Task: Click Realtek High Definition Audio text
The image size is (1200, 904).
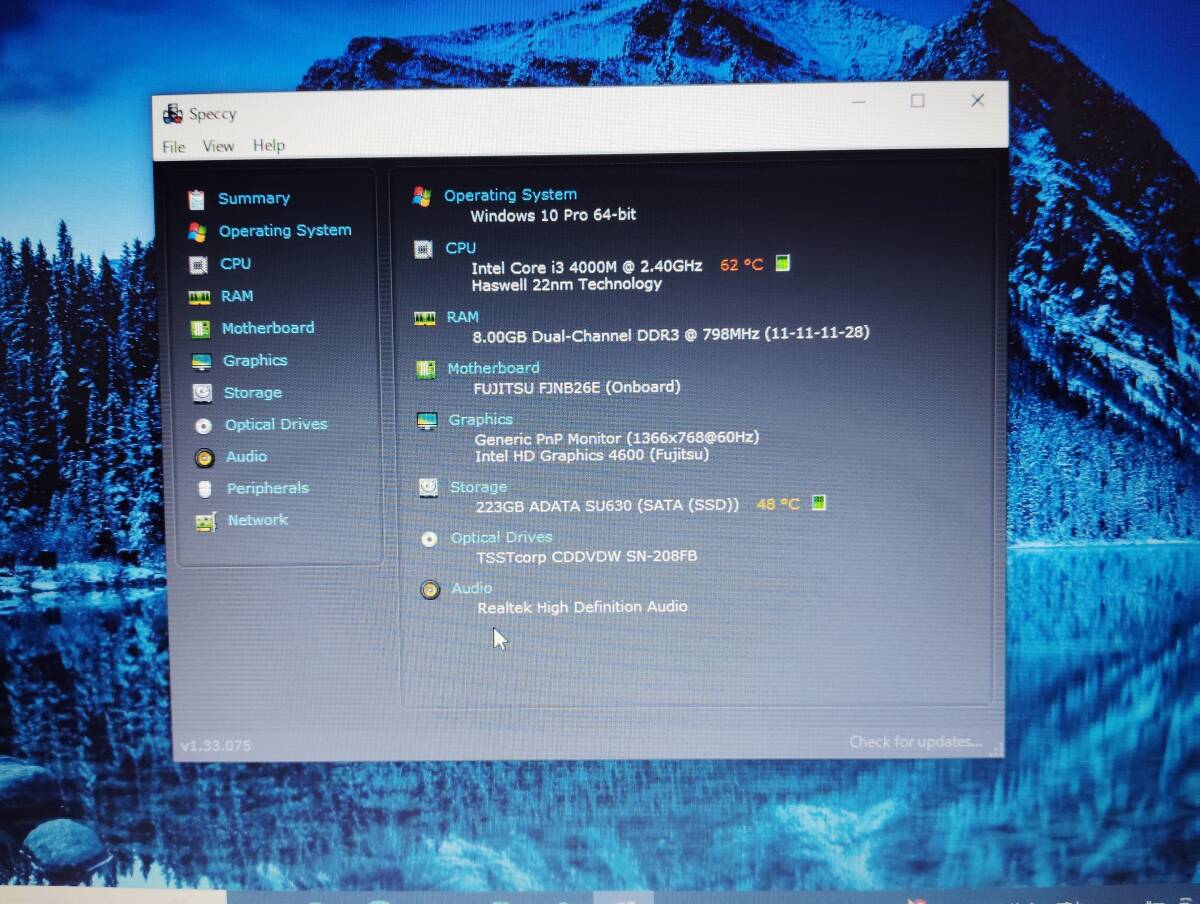Action: (x=582, y=607)
